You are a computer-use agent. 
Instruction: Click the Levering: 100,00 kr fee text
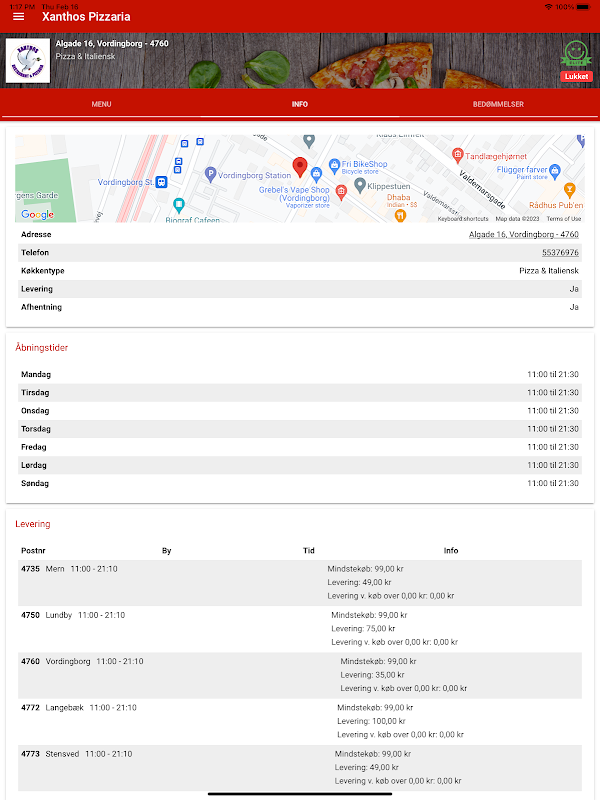point(371,721)
